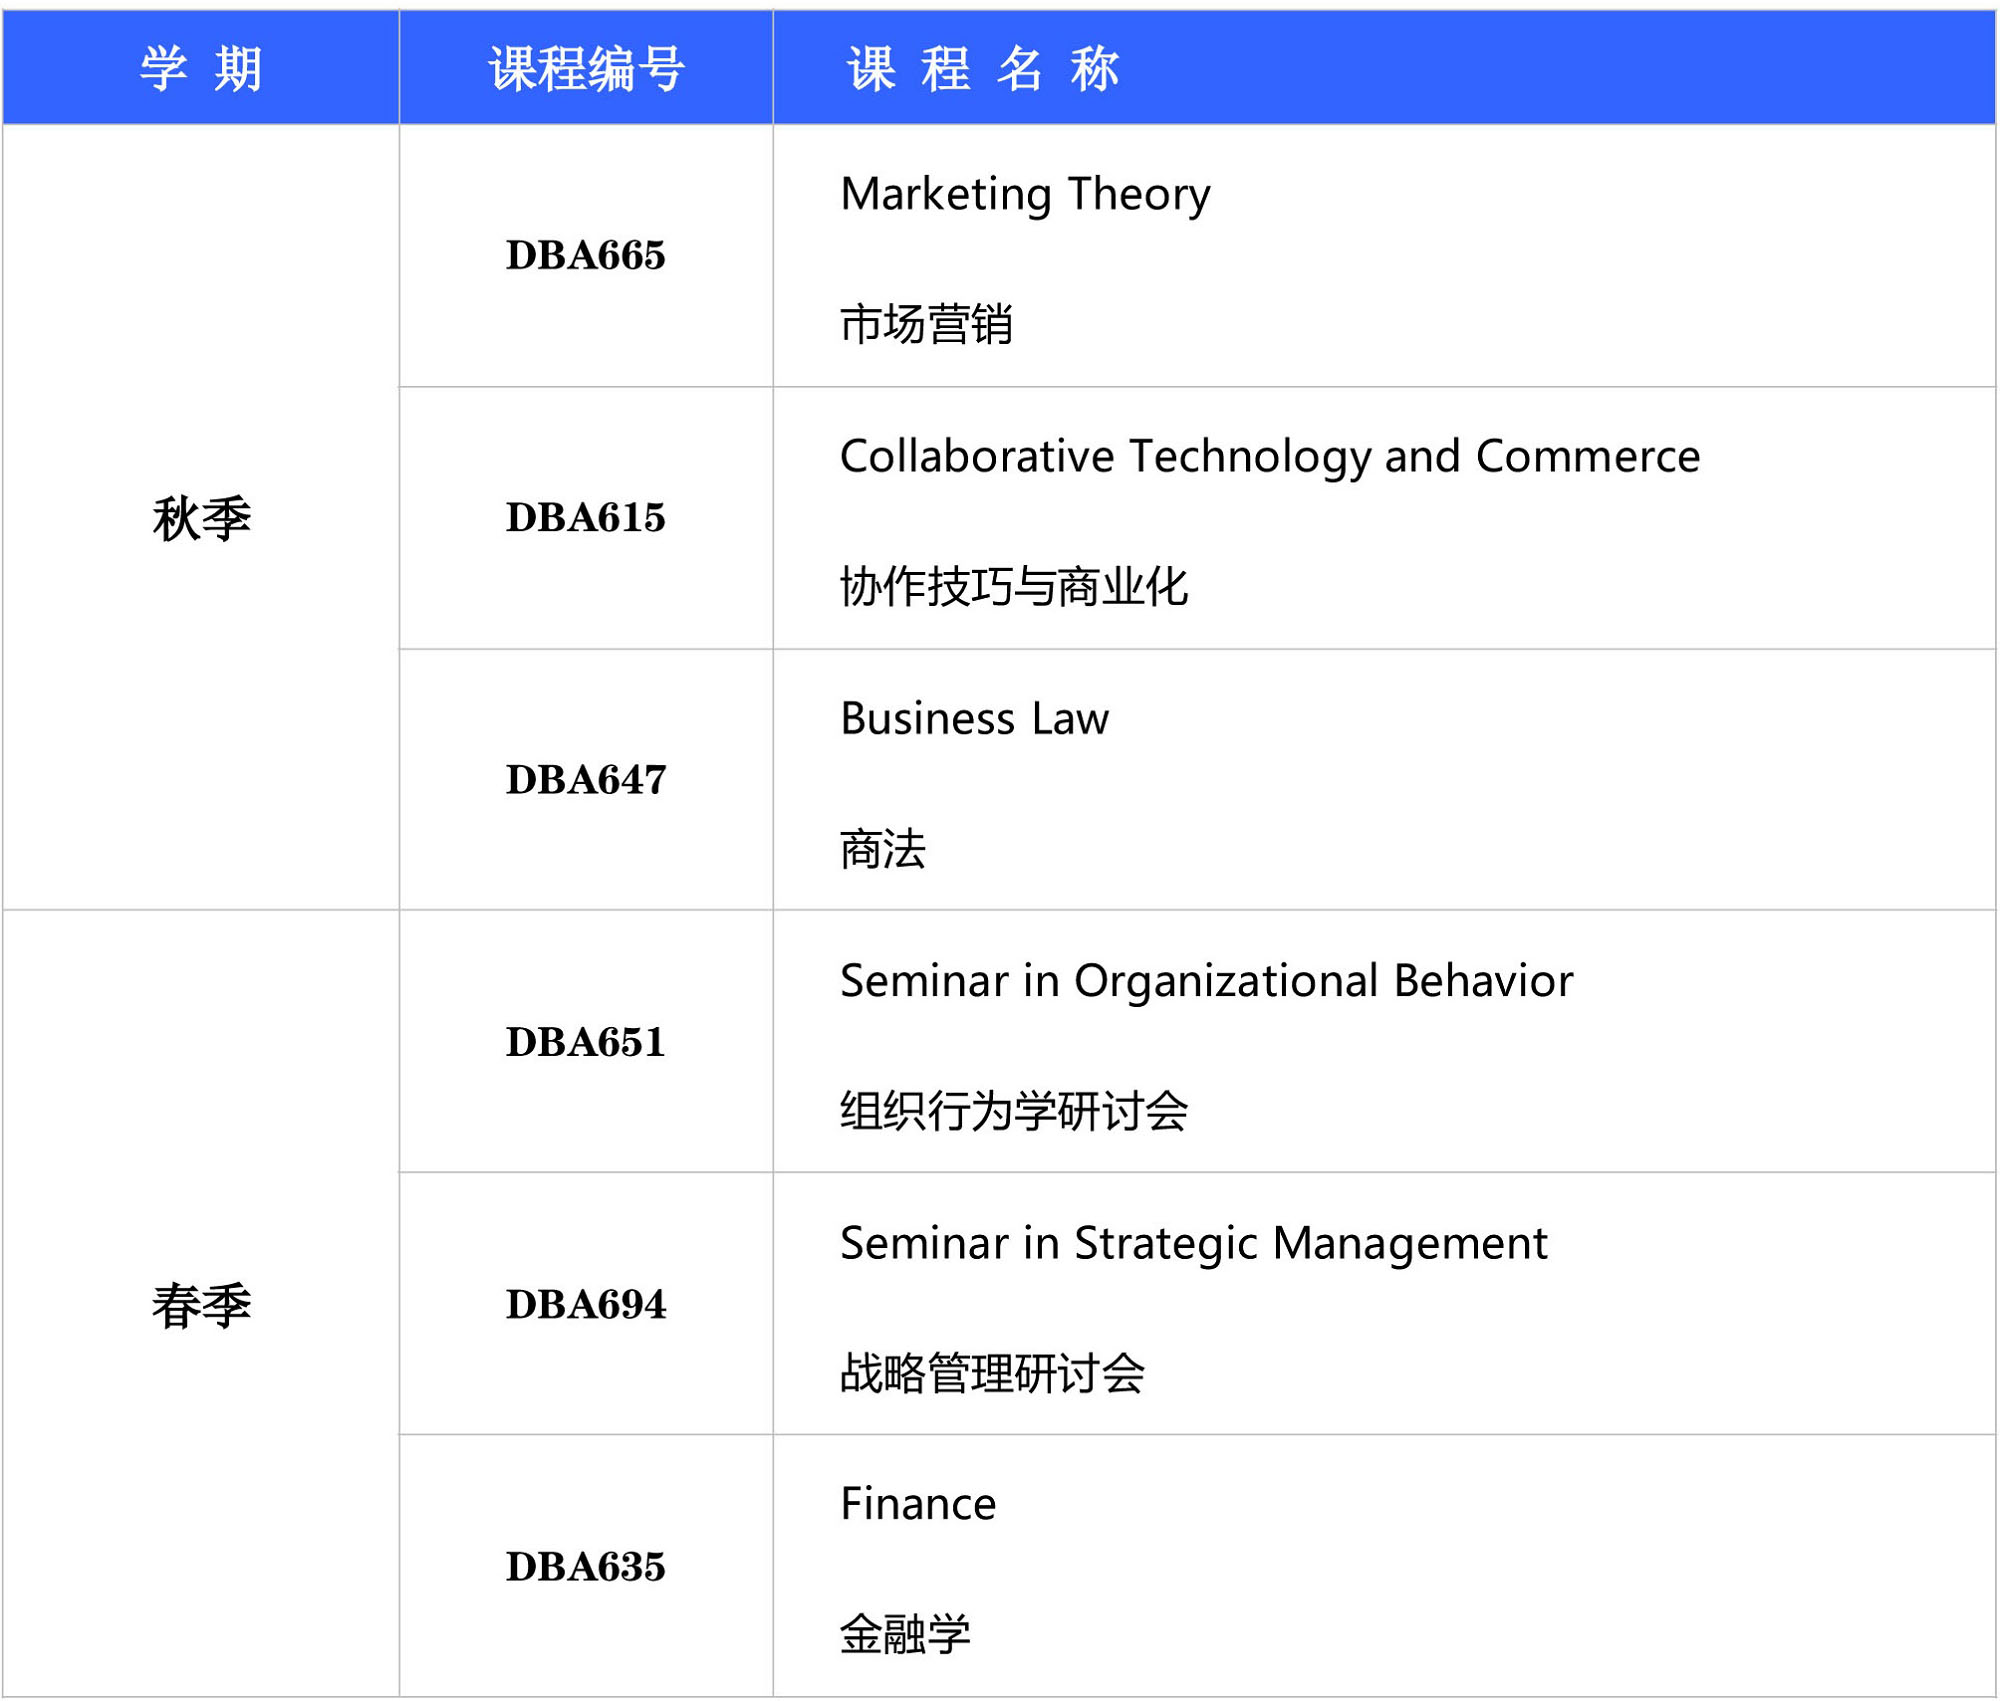Screen dimensions: 2000x1701
Task: Click the 组织行为学研讨会 text
Action: (x=1014, y=1110)
